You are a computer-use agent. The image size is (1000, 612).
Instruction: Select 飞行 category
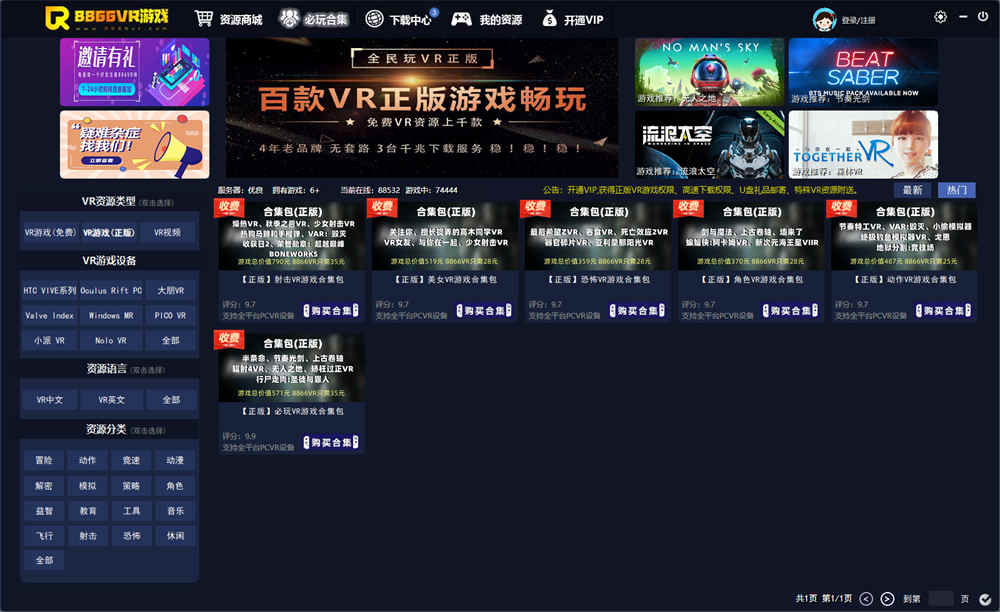(44, 536)
